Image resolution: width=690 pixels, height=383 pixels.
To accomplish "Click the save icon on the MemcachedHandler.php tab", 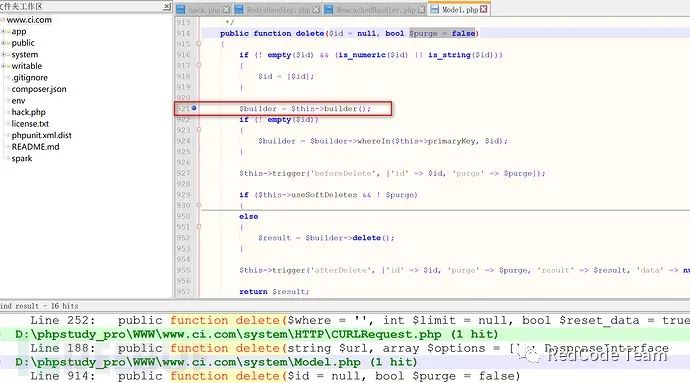I will (329, 9).
